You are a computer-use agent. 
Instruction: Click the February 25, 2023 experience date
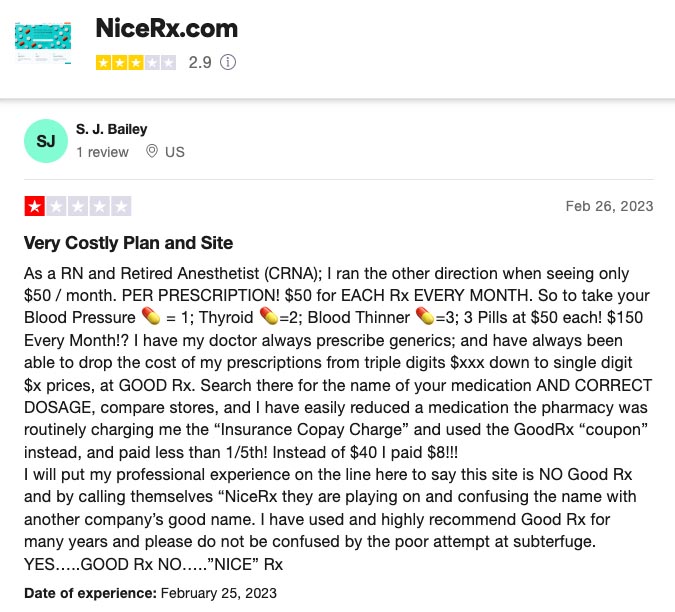click(219, 593)
